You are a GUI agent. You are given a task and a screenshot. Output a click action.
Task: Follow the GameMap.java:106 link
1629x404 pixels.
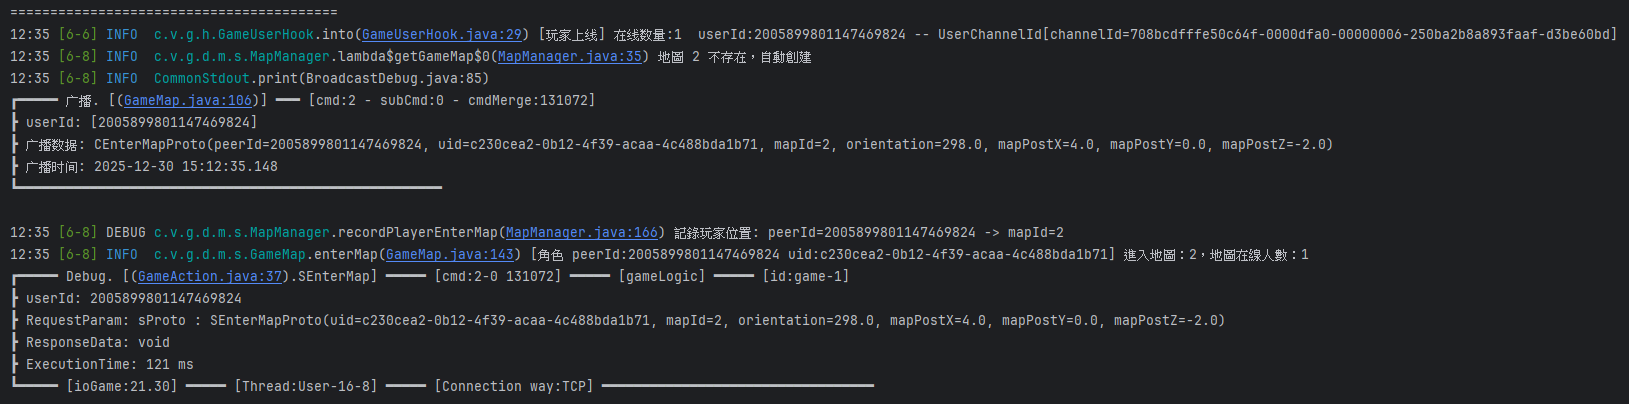(x=187, y=100)
